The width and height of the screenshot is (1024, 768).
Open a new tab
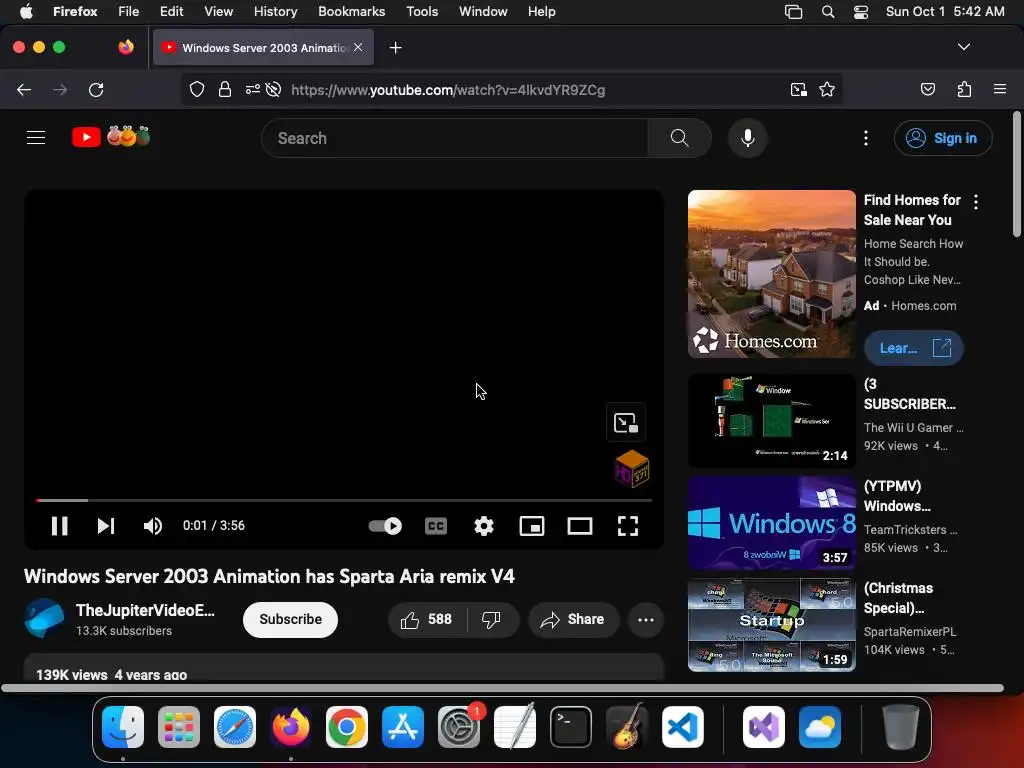coord(395,48)
